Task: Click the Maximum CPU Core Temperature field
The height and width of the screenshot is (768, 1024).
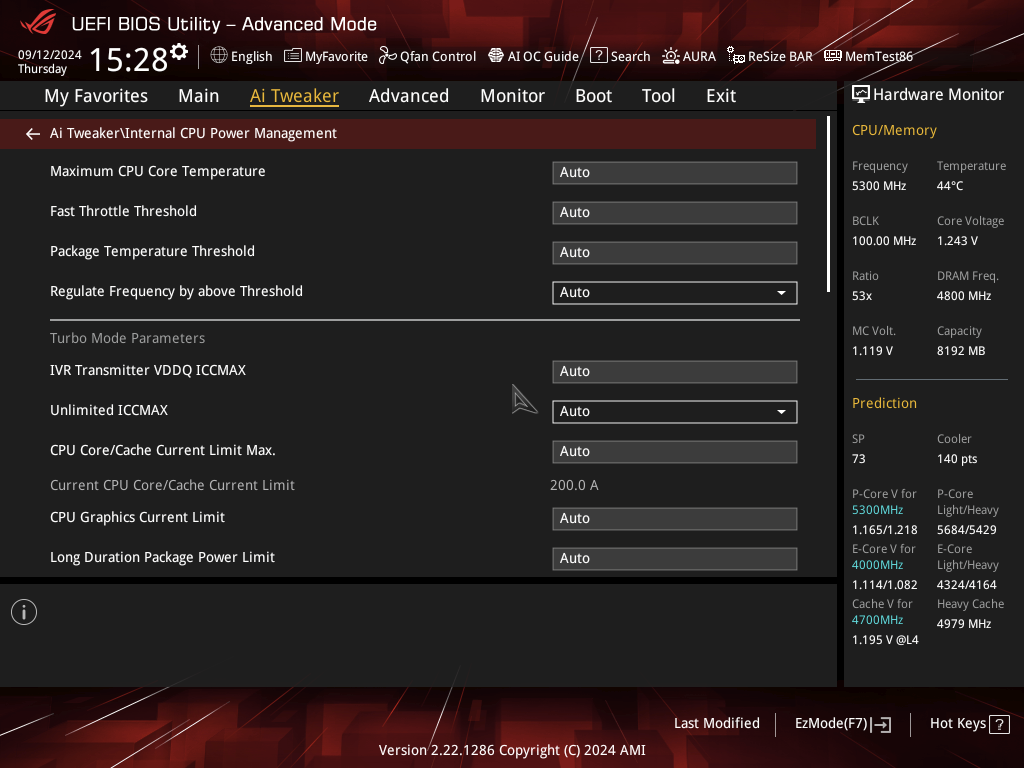Action: coord(675,172)
